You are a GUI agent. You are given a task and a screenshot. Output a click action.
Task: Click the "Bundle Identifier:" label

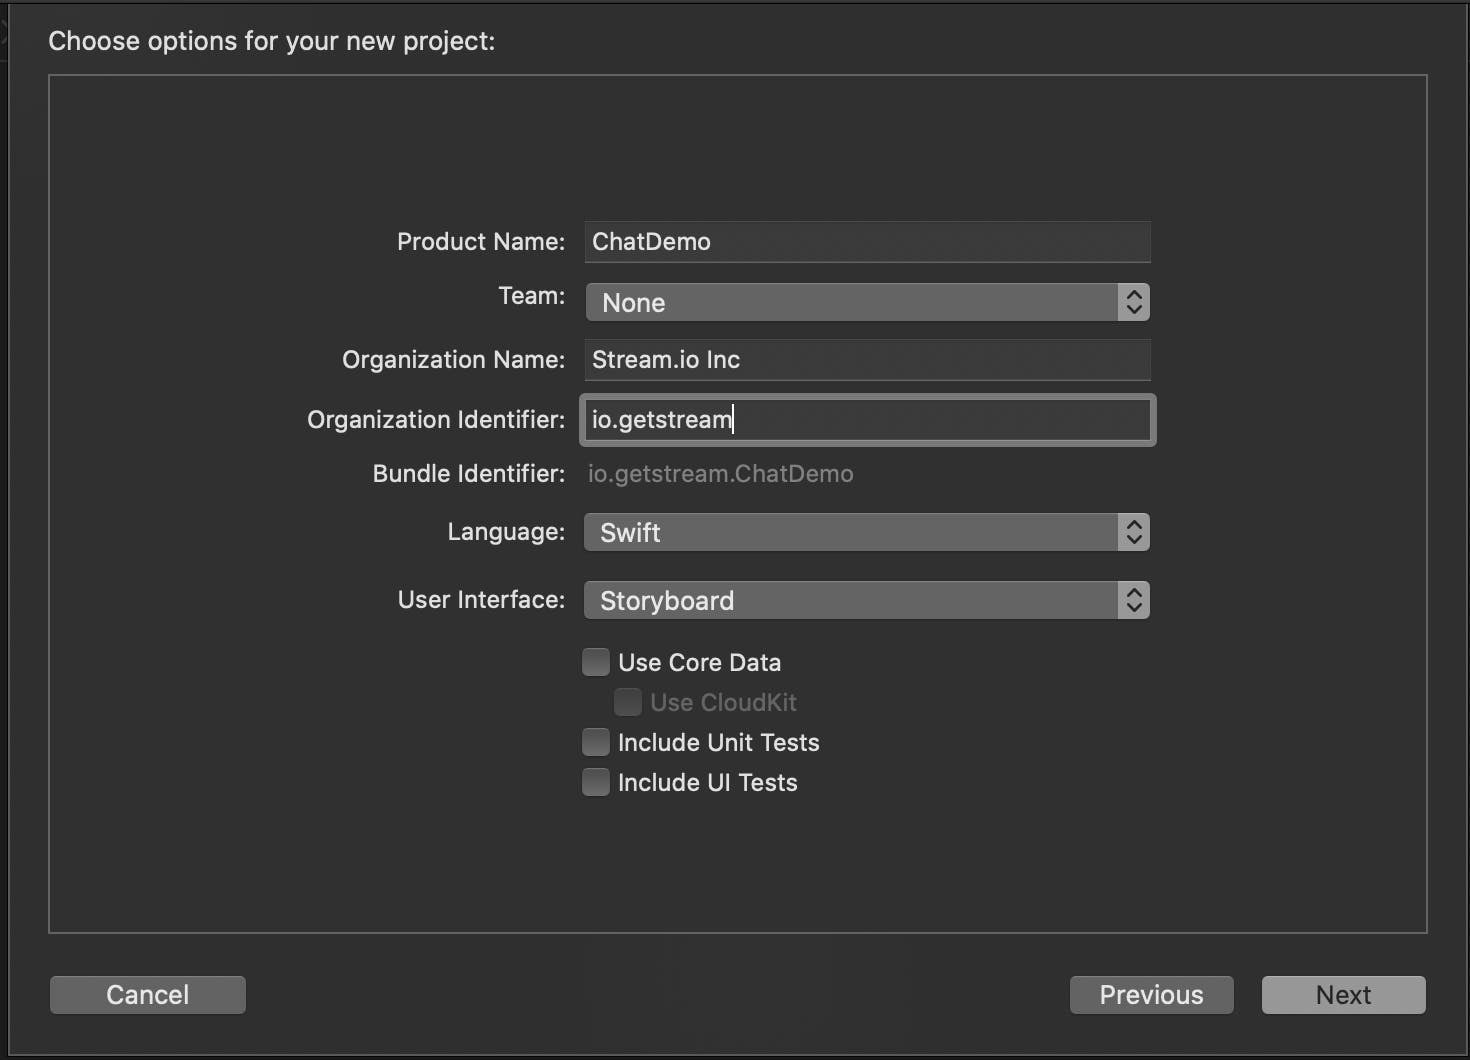(x=468, y=474)
